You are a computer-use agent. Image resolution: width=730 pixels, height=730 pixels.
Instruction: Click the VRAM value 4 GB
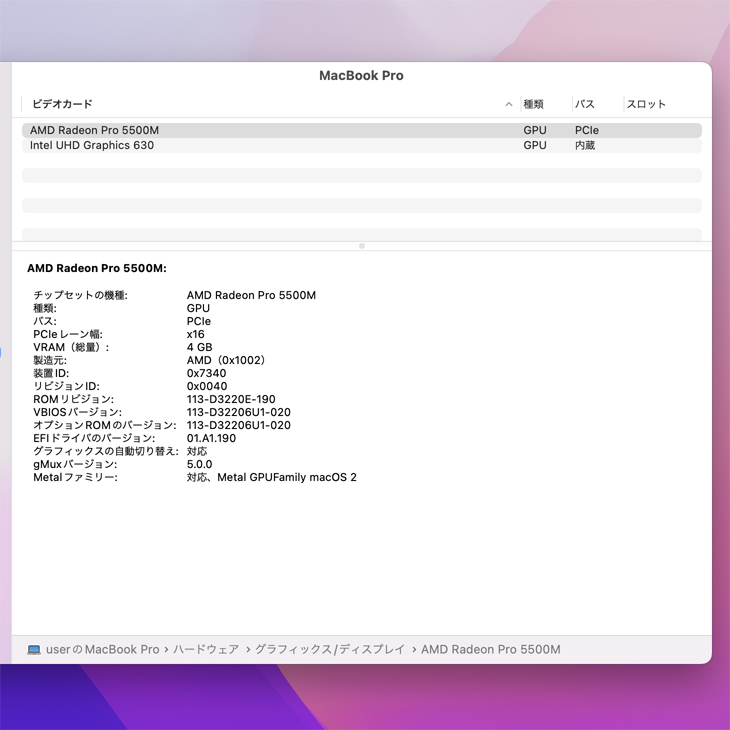(199, 347)
